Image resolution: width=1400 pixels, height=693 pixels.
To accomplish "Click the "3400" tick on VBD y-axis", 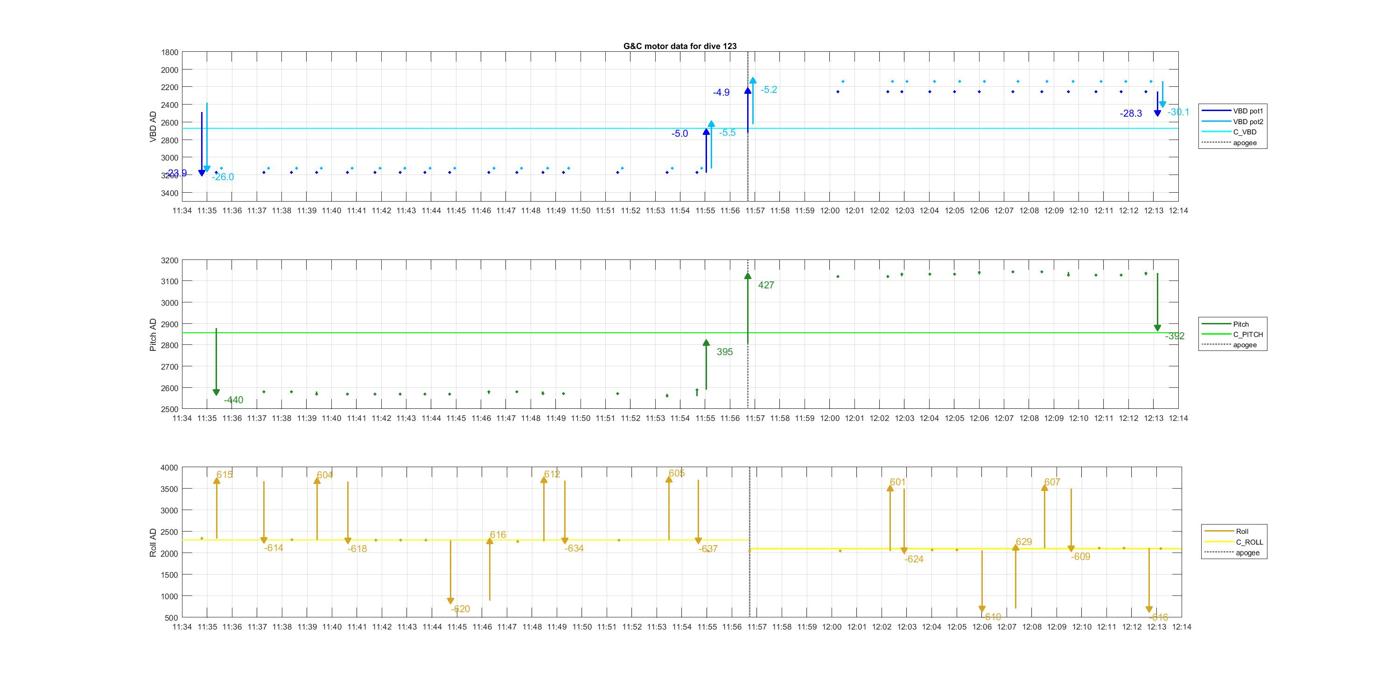I will click(170, 193).
